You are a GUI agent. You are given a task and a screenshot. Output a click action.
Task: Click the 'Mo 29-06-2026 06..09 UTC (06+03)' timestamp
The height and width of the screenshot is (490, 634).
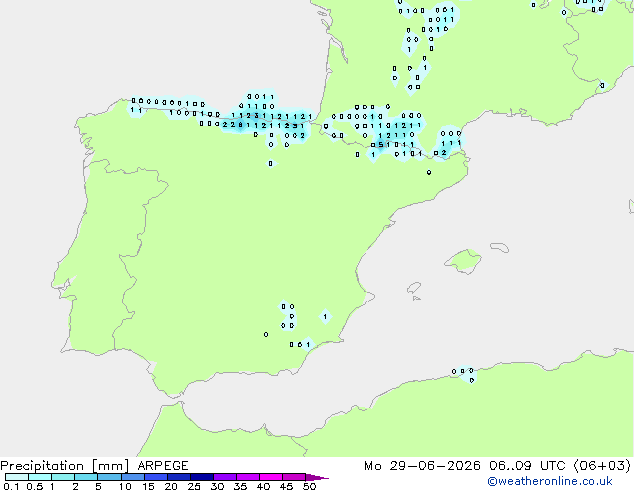(x=497, y=466)
